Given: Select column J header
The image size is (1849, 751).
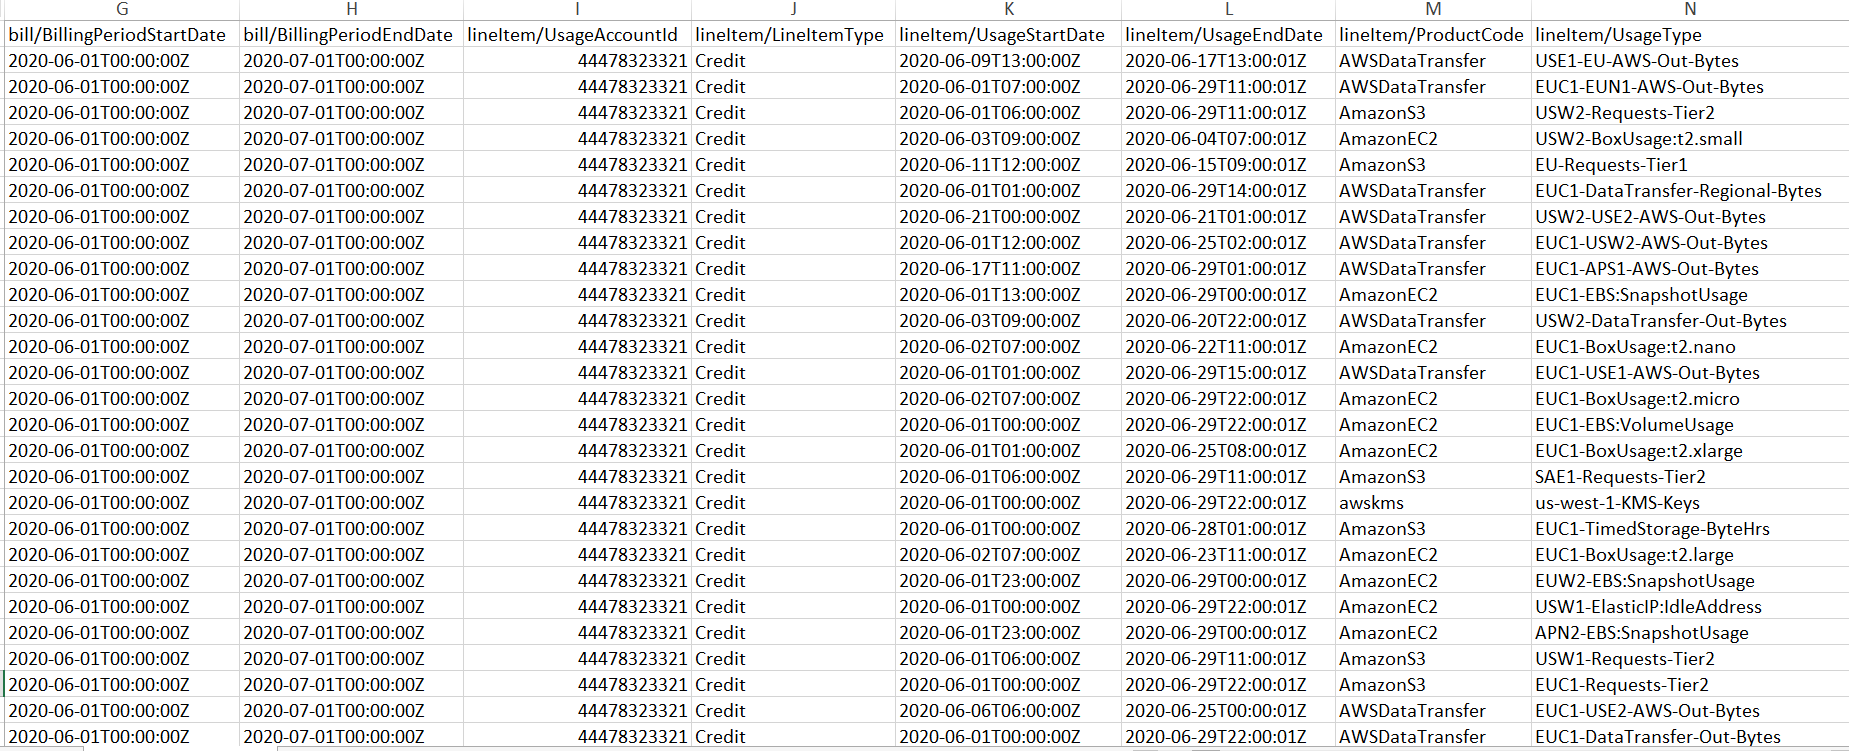Looking at the screenshot, I should coord(793,9).
